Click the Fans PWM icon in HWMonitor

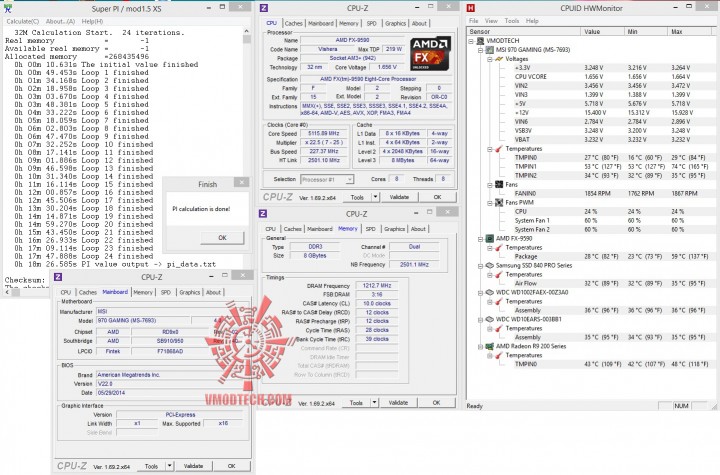[499, 203]
